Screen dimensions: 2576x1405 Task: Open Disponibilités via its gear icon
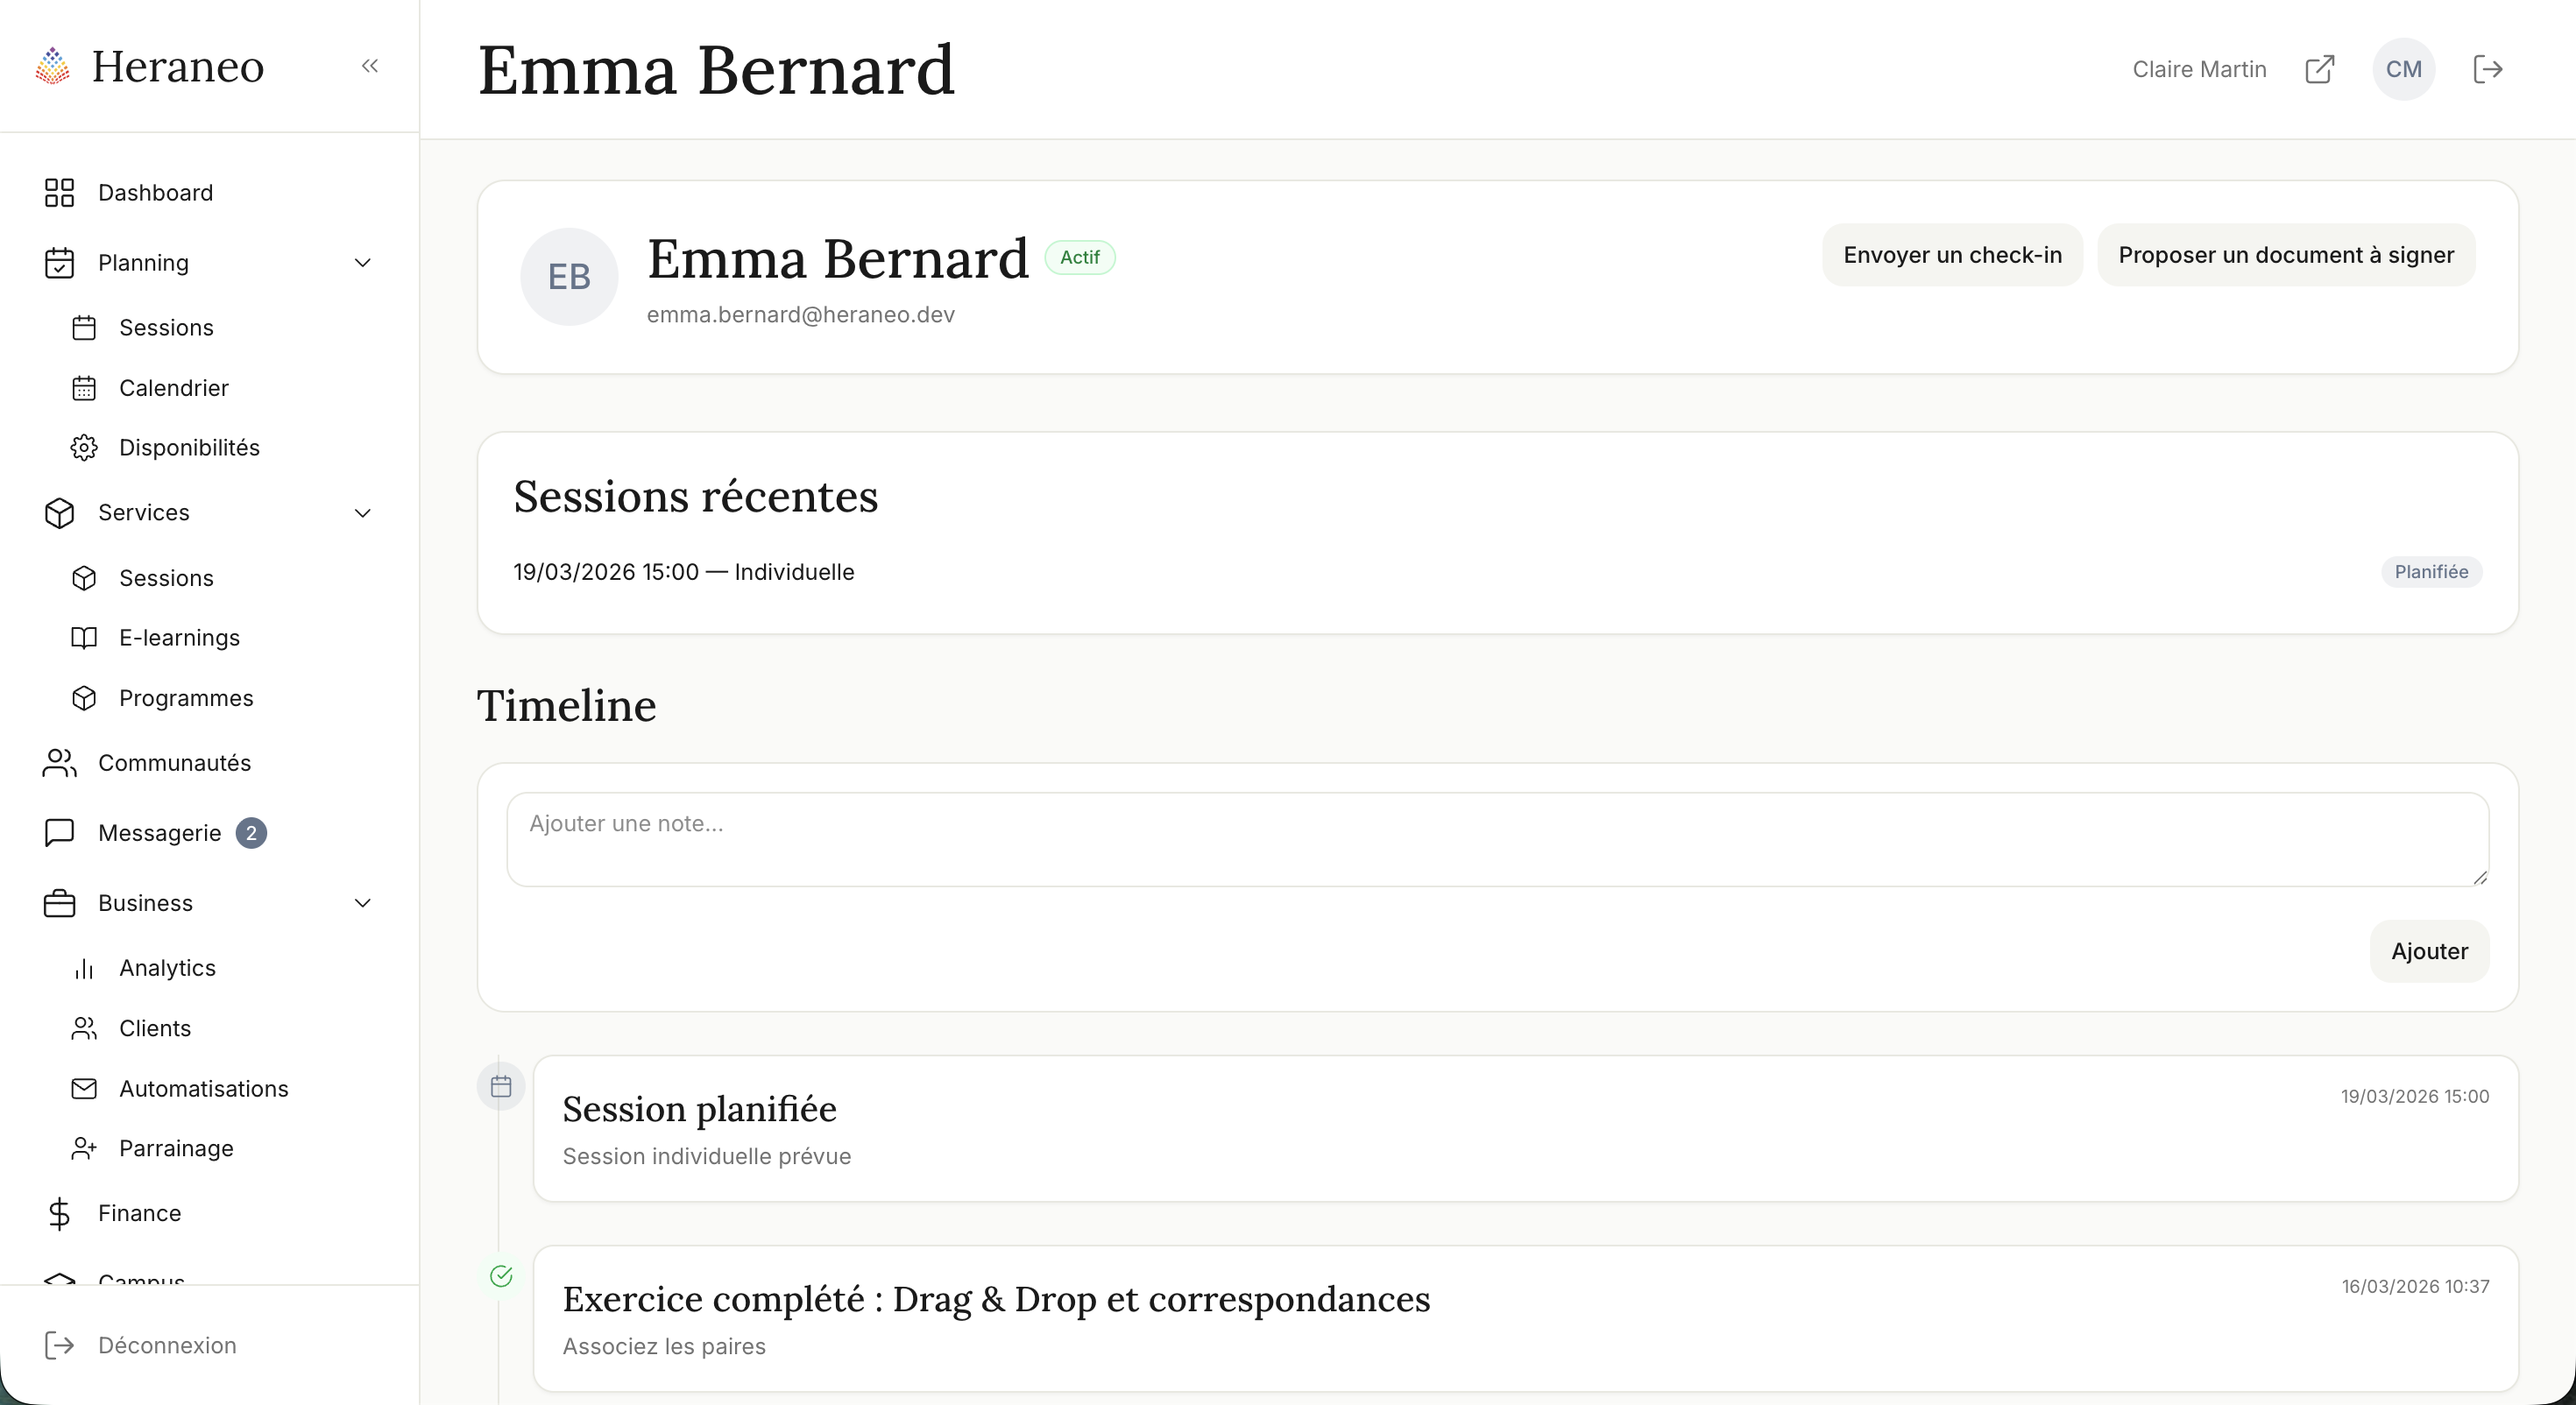click(84, 448)
